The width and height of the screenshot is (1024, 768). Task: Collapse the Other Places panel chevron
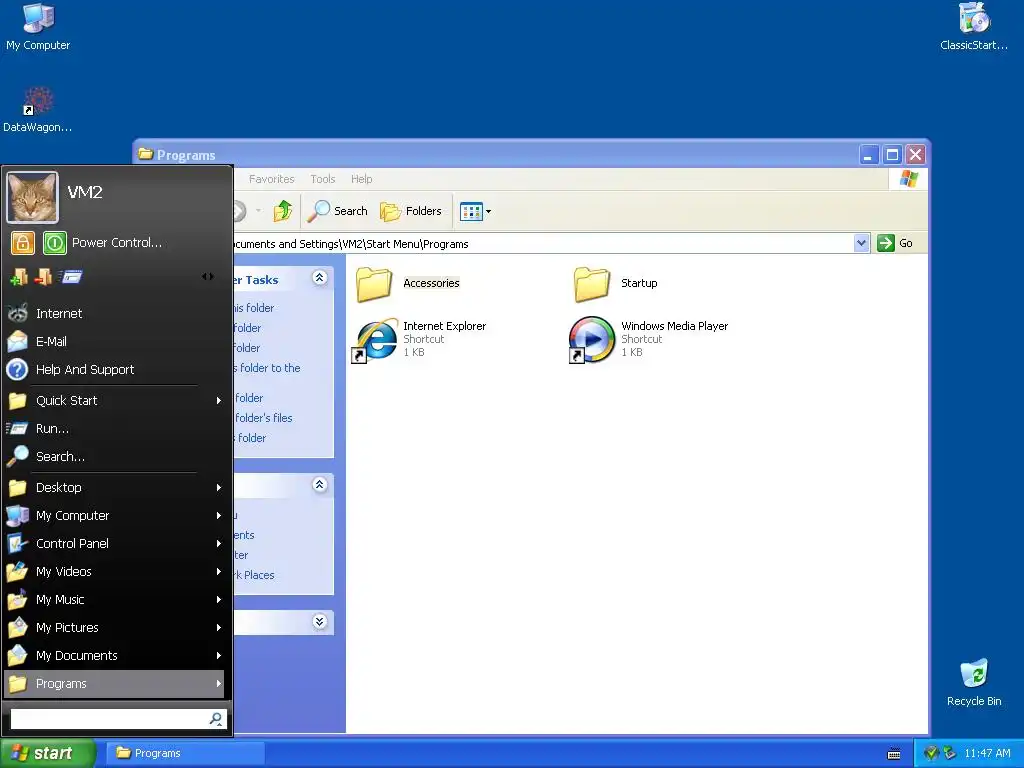pyautogui.click(x=319, y=485)
